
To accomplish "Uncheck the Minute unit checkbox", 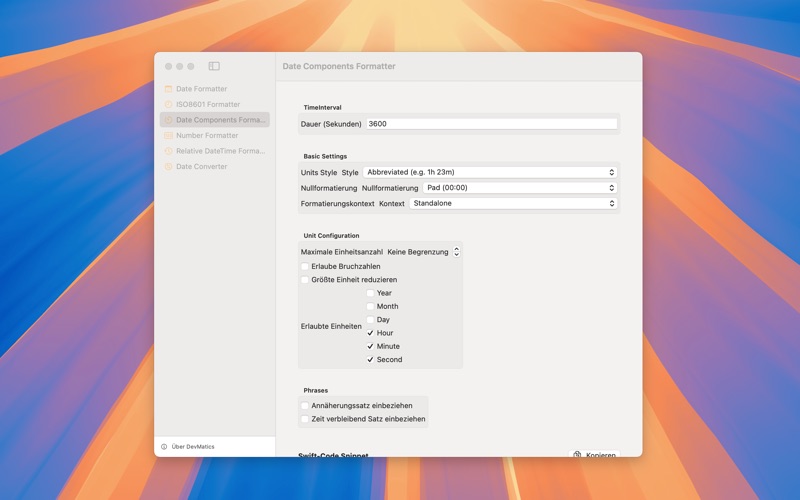I will click(x=370, y=346).
